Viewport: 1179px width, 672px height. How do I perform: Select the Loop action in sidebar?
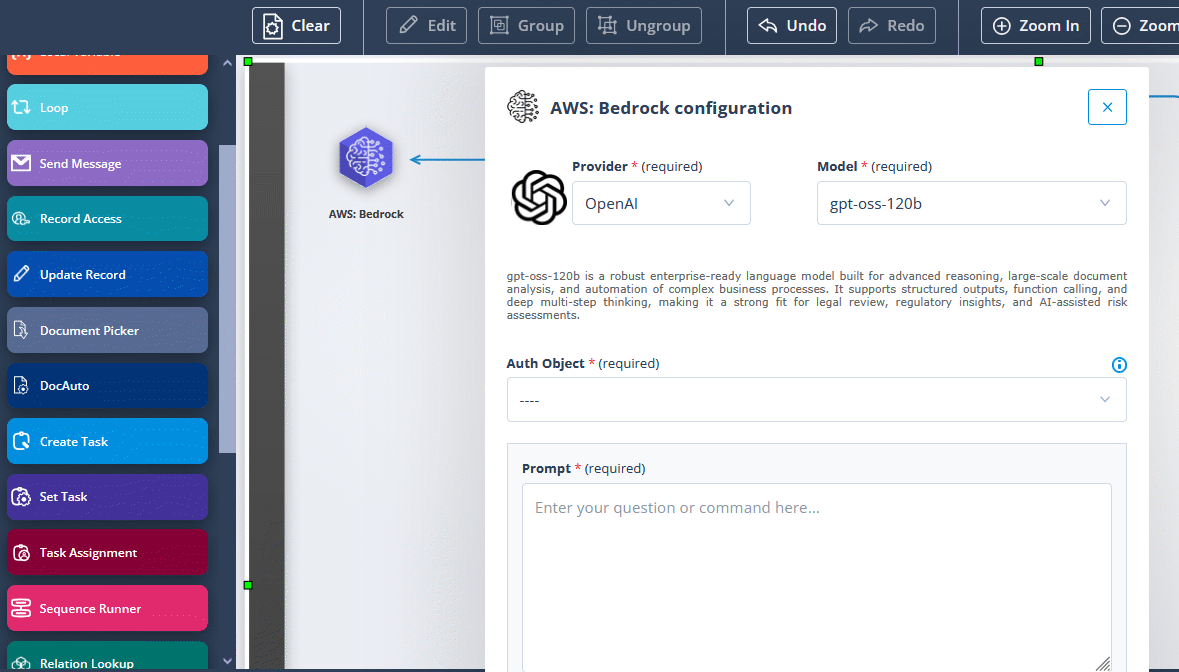click(x=107, y=108)
